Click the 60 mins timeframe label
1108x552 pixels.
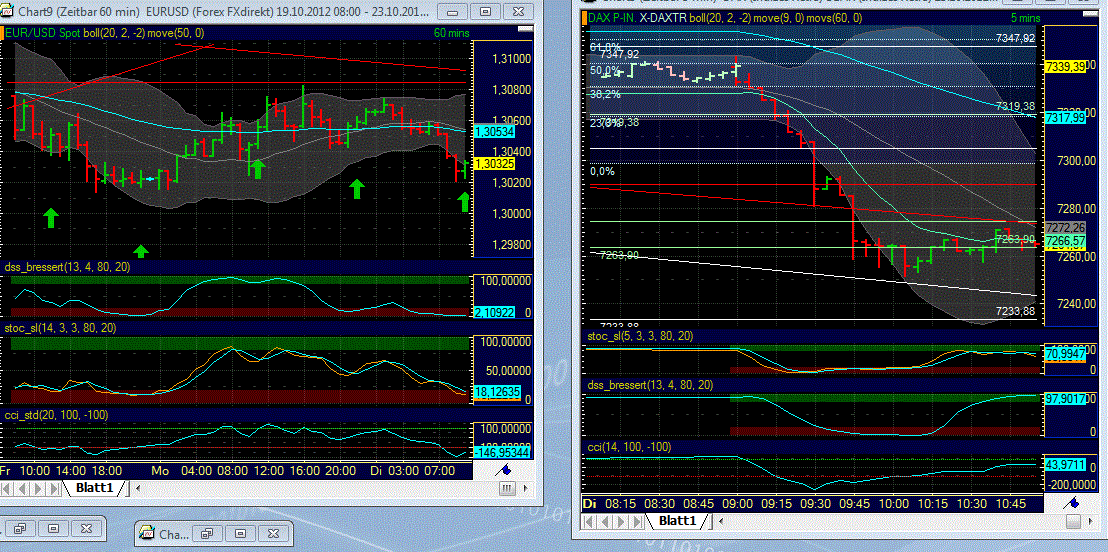[451, 33]
